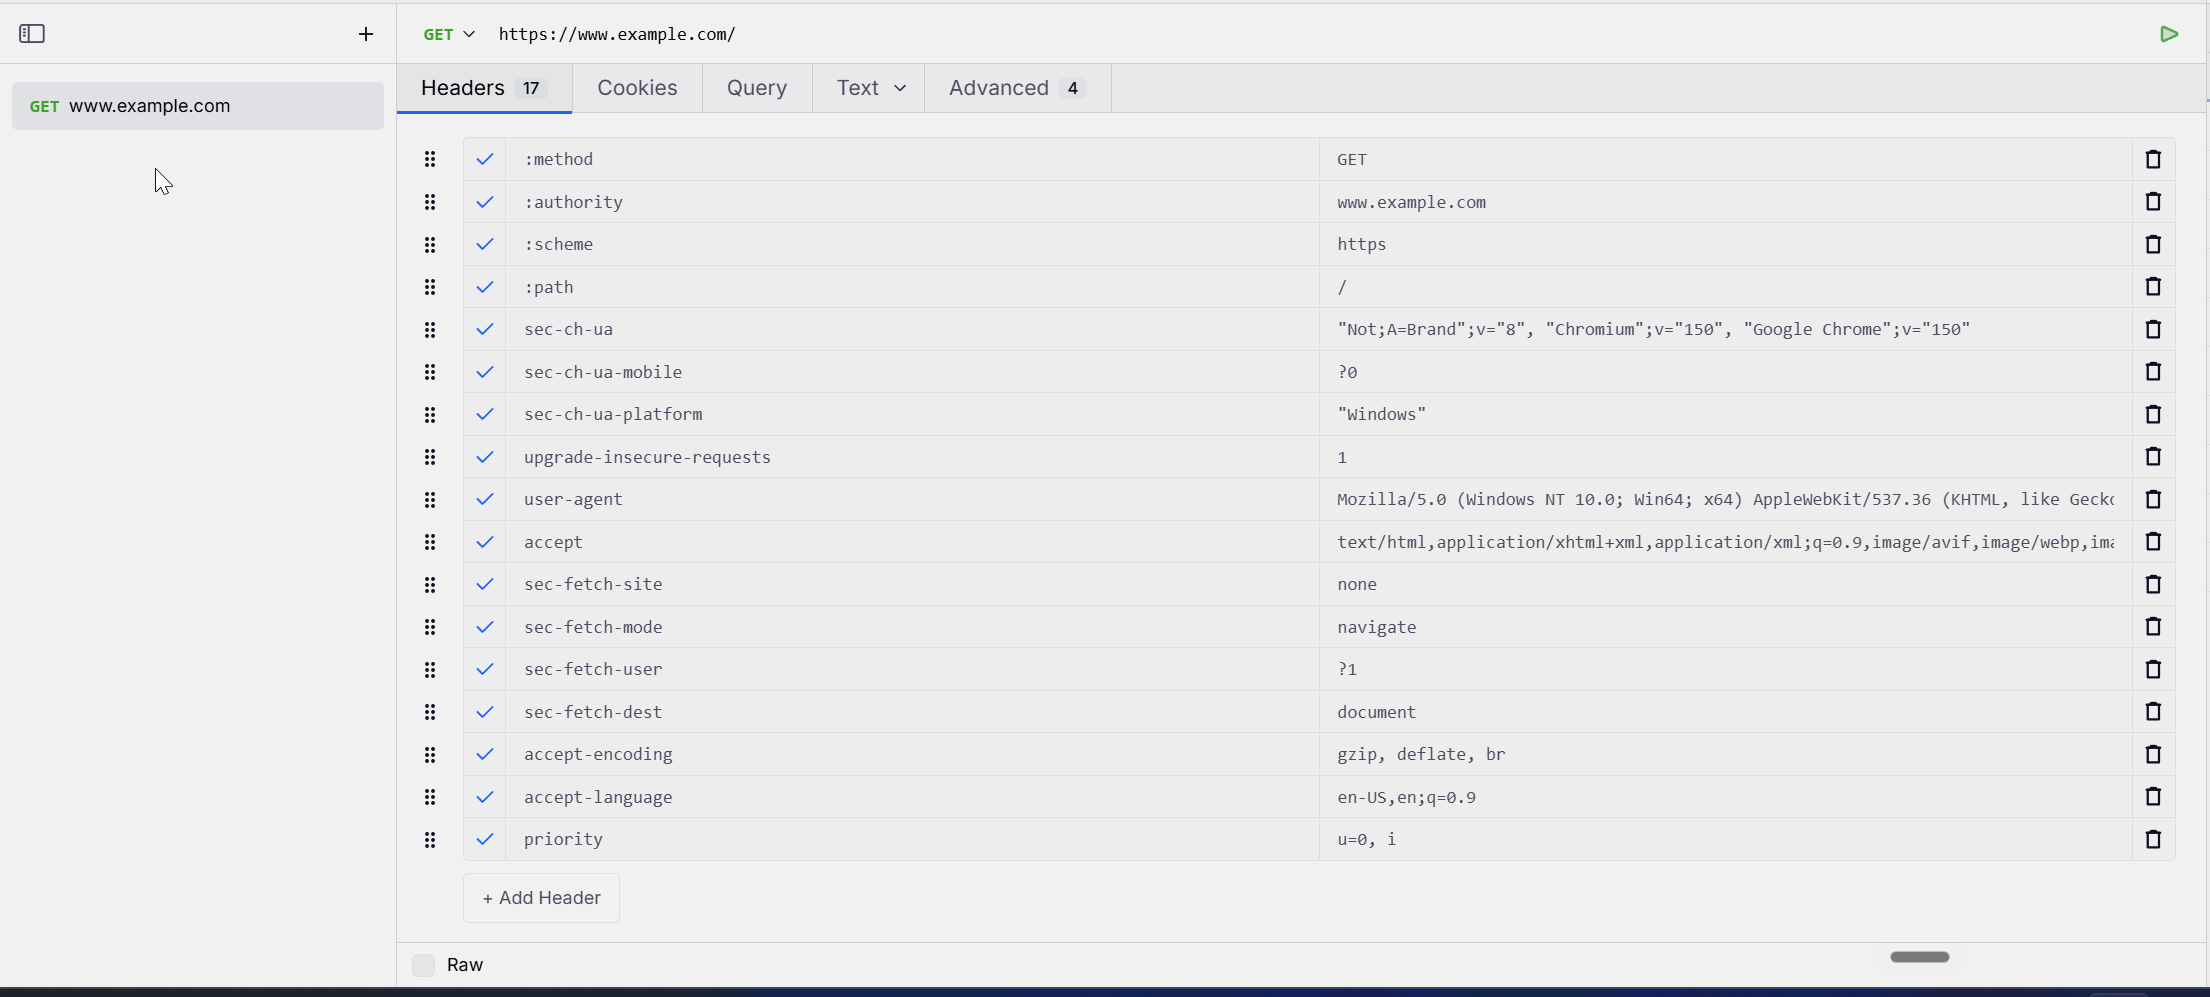Delete the sec-ch-ua header
2210x997 pixels.
2153,329
